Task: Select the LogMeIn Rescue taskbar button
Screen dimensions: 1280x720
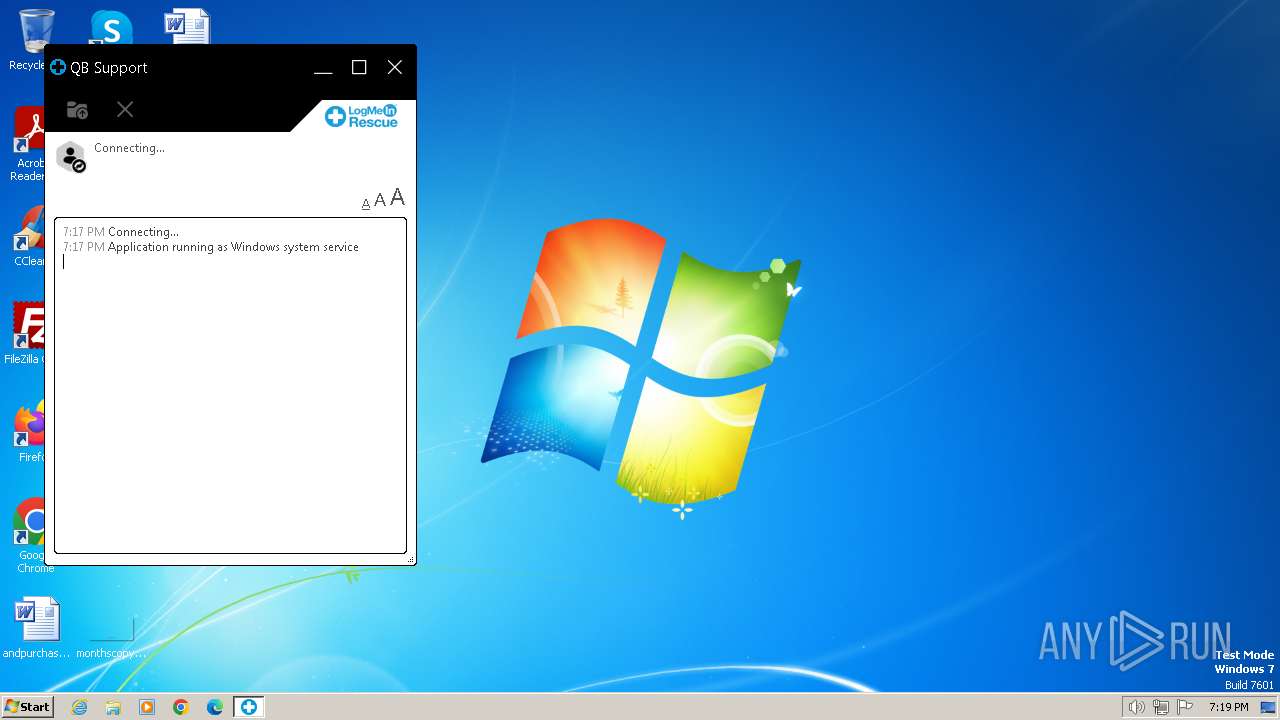Action: 248,707
